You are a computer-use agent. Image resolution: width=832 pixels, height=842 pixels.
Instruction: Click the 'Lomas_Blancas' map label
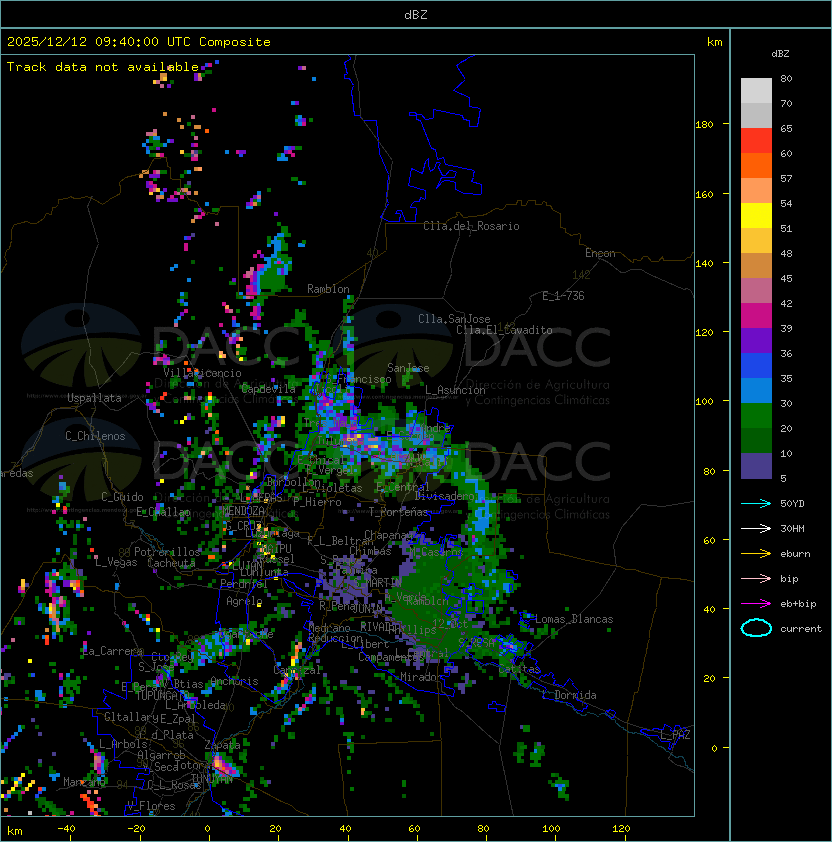click(x=574, y=619)
